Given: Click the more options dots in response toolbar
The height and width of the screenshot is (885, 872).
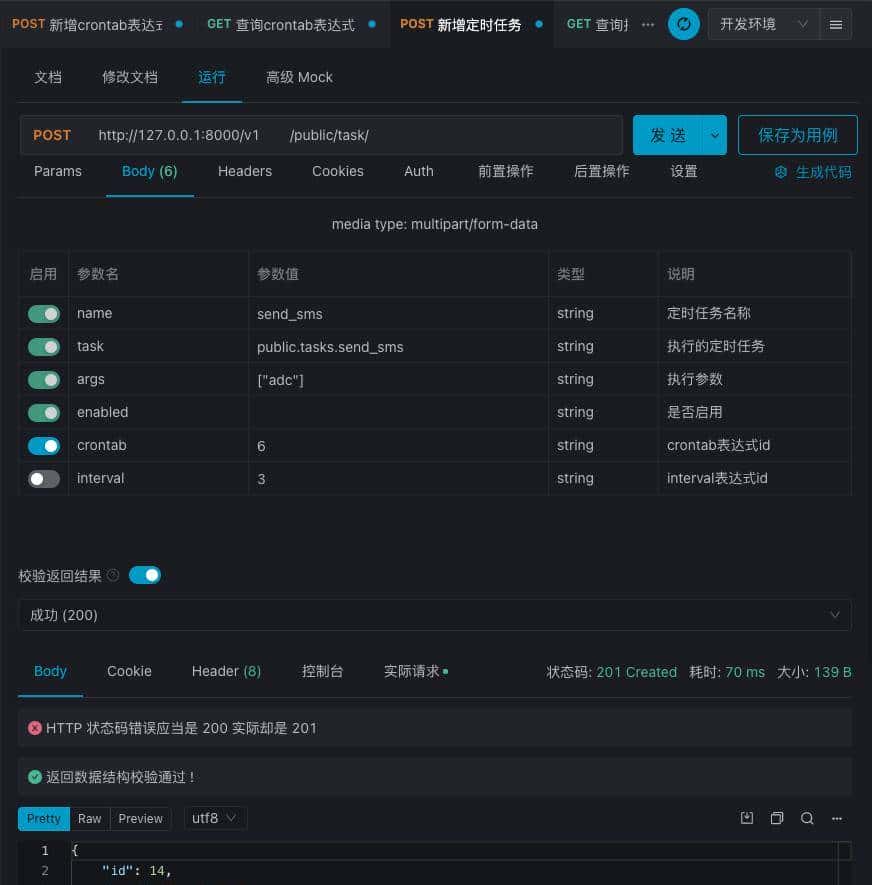Looking at the screenshot, I should 837,818.
